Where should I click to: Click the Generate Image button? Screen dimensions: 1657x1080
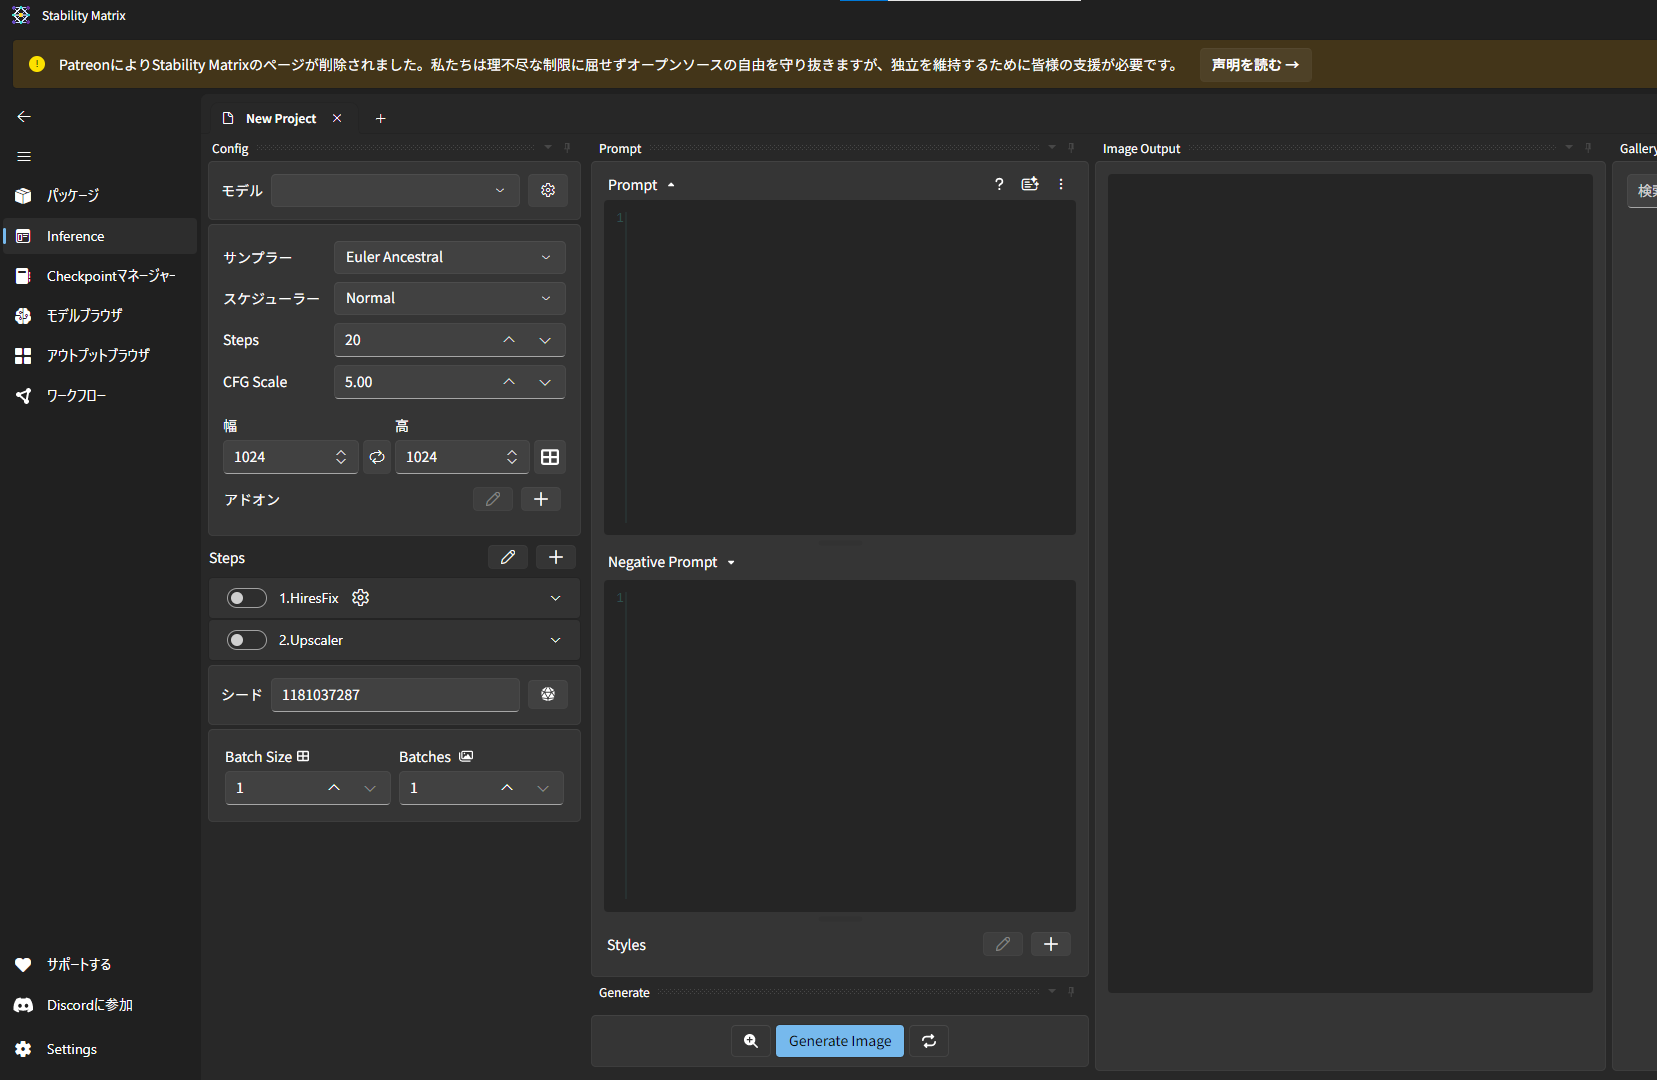point(840,1041)
